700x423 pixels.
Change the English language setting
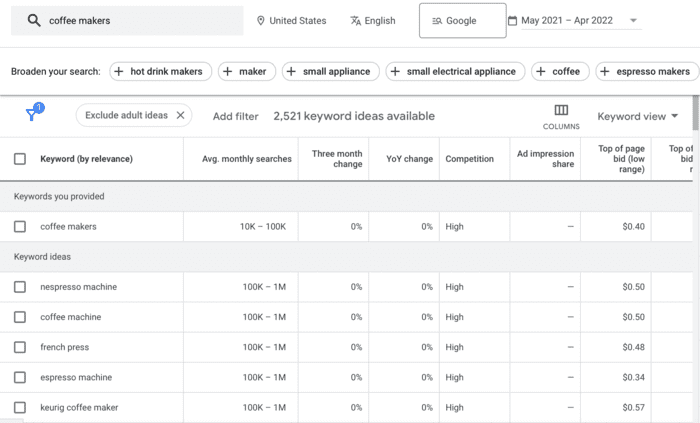click(x=373, y=21)
